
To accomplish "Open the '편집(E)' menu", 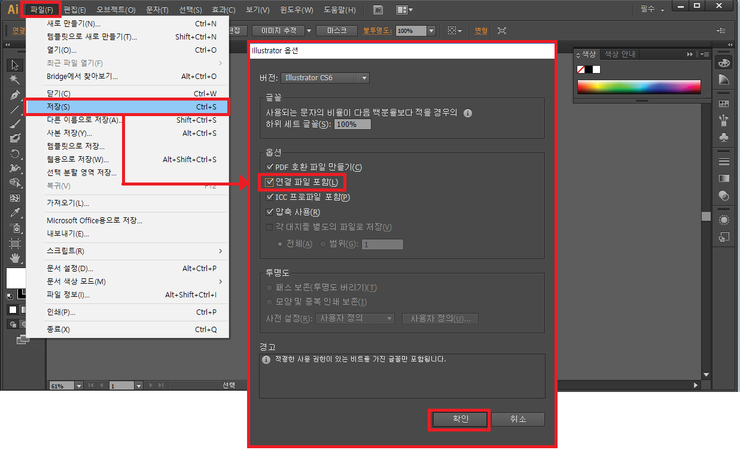I will (x=76, y=9).
